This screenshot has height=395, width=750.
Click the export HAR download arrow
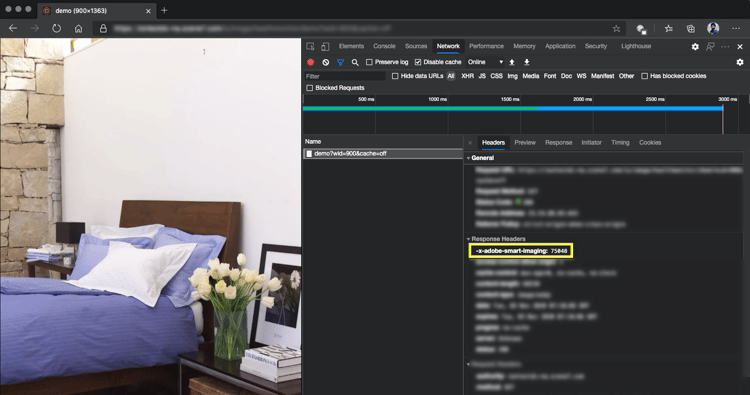point(527,62)
